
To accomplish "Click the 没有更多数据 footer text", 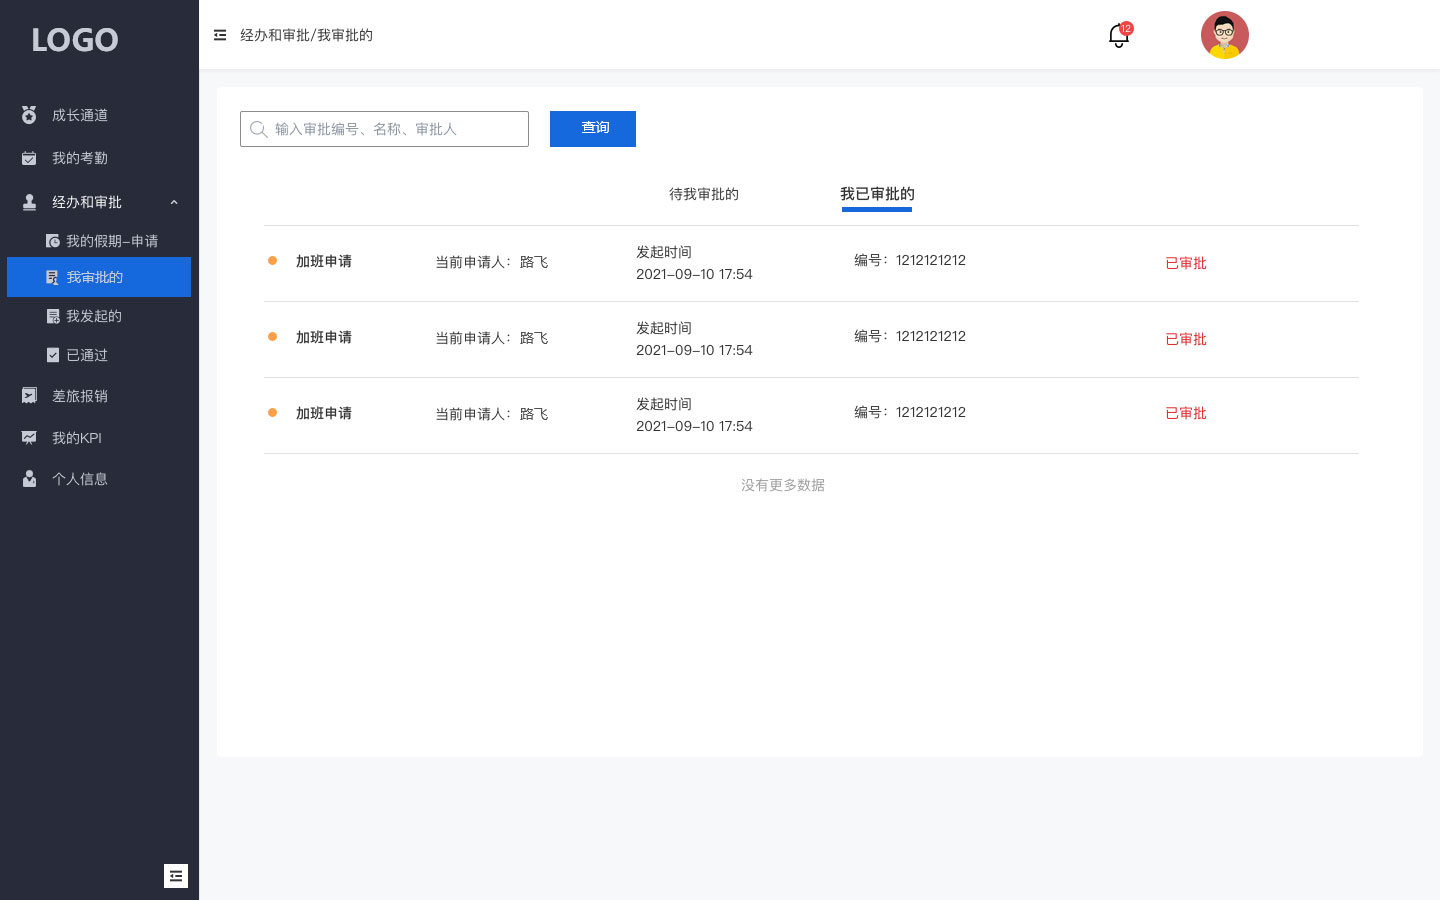I will tap(783, 485).
